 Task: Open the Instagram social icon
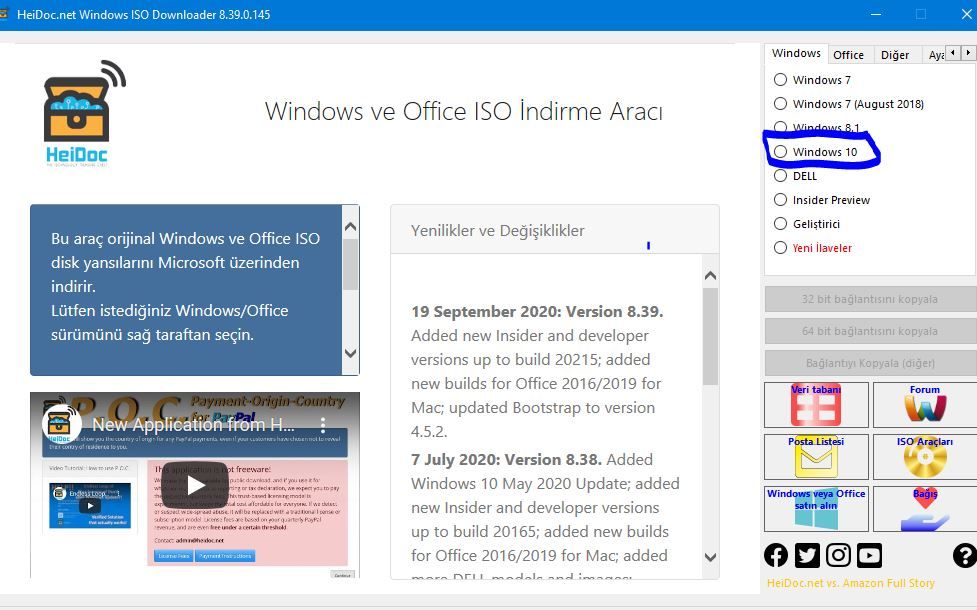tap(838, 555)
